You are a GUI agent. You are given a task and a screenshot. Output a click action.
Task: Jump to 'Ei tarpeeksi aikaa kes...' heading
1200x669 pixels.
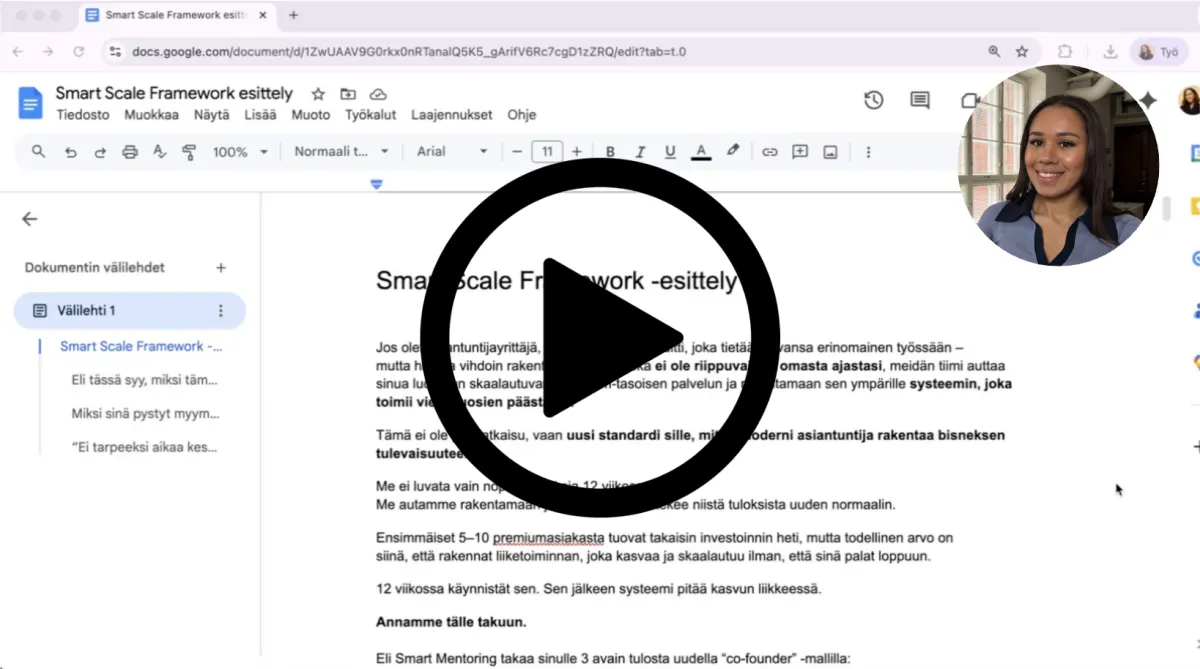pos(145,447)
